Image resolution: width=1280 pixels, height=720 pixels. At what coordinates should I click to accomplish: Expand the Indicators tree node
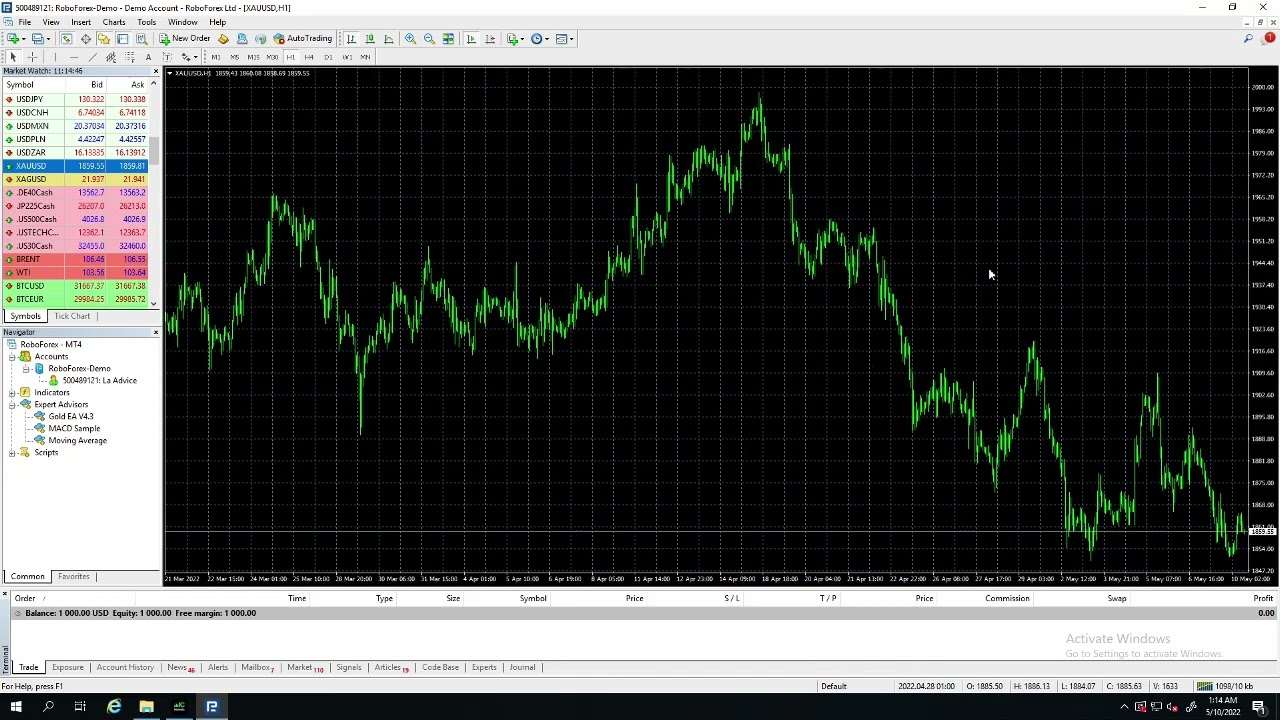[x=12, y=392]
